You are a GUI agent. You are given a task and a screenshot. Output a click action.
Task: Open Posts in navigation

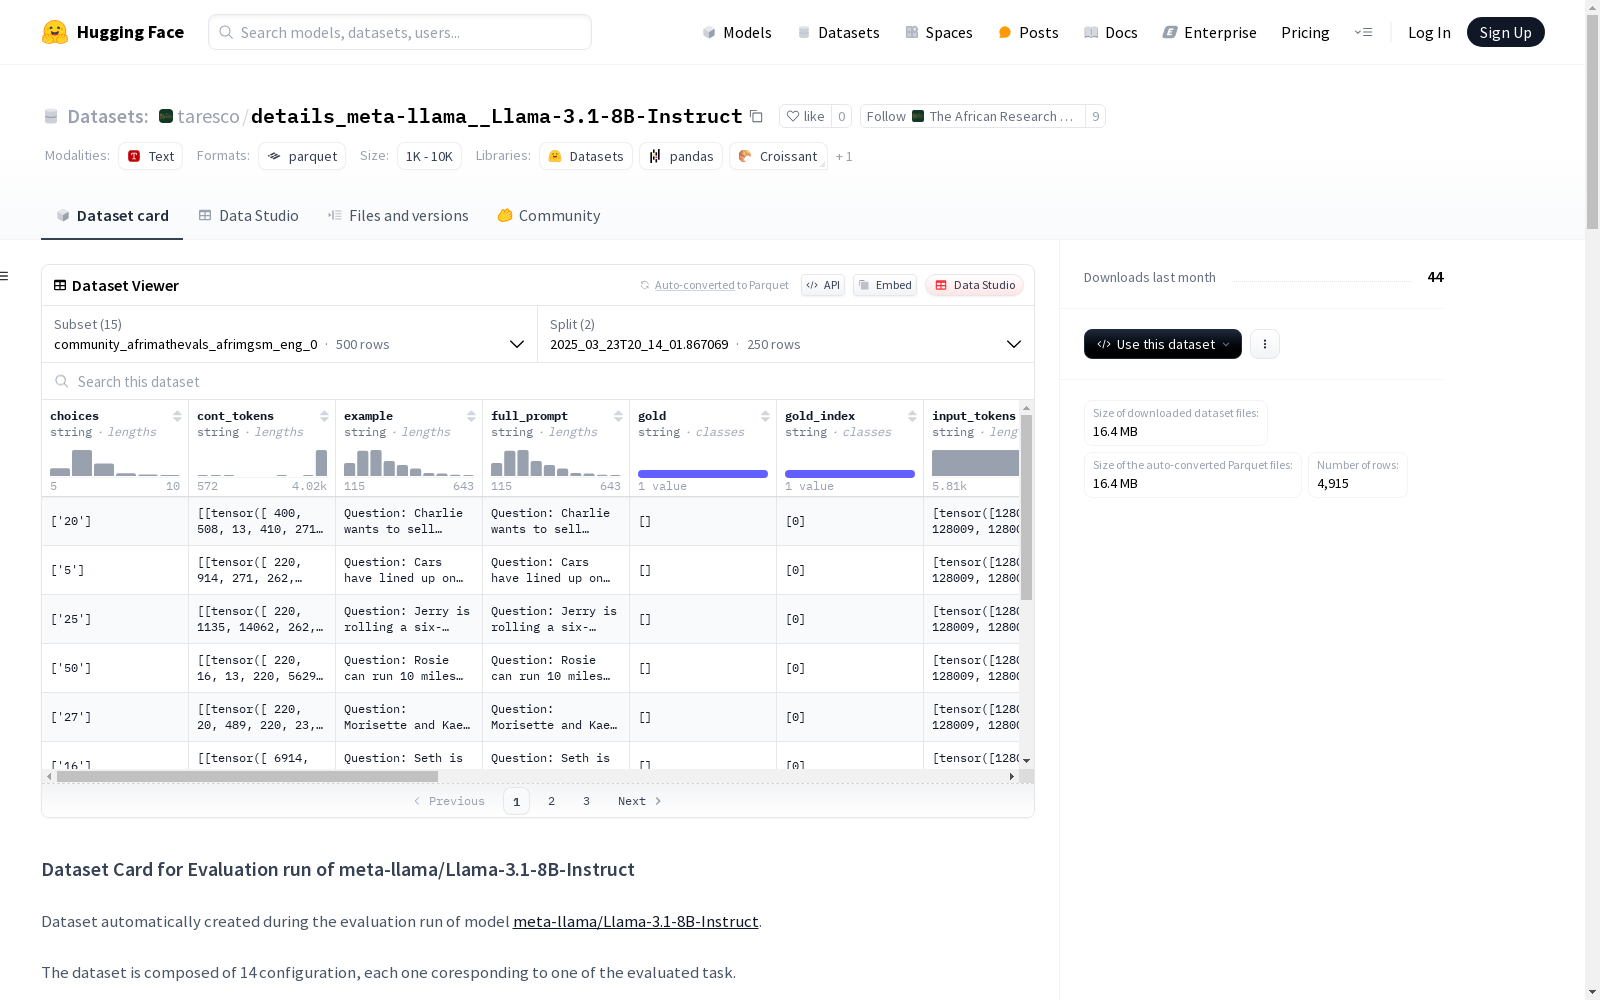[1028, 32]
